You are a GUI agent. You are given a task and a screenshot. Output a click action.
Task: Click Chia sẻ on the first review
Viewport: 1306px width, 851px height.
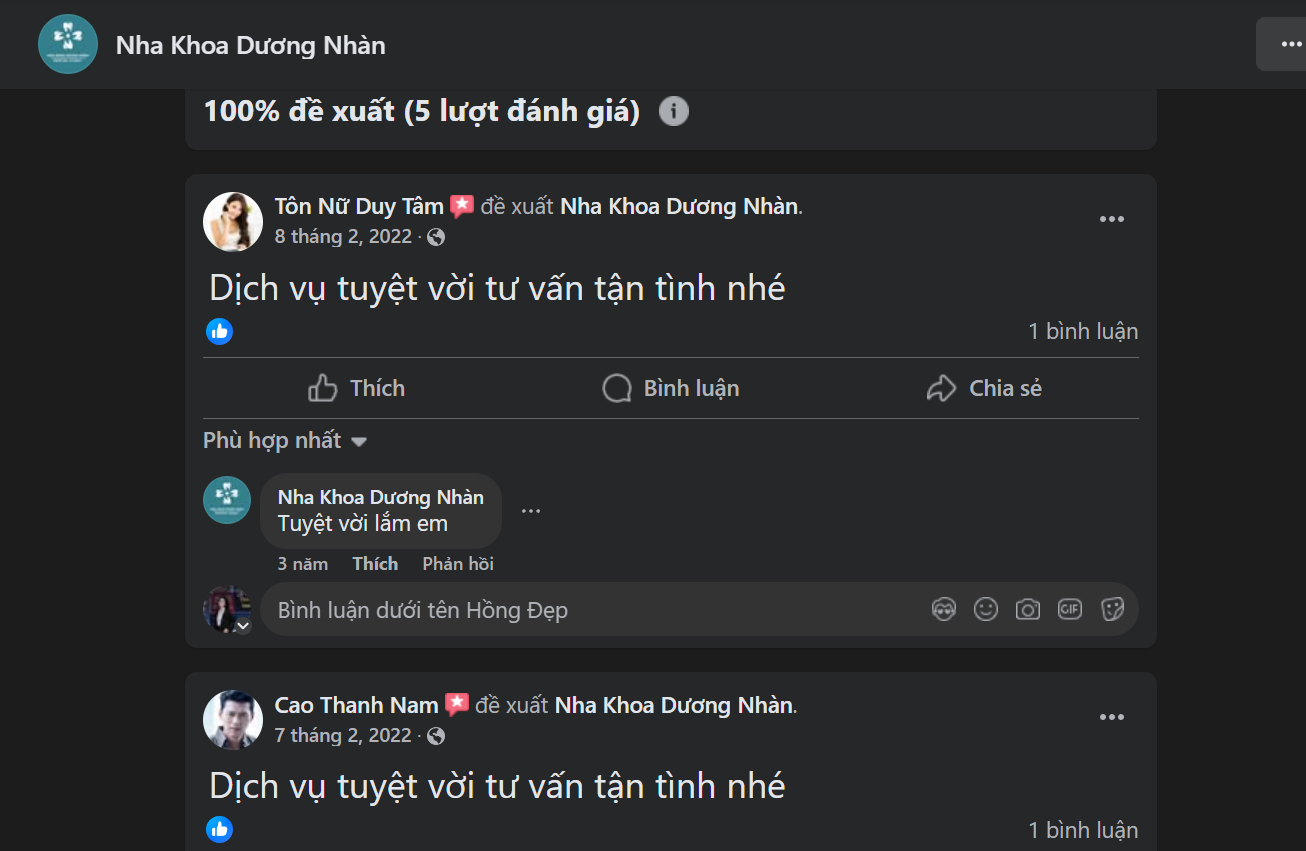(x=983, y=388)
